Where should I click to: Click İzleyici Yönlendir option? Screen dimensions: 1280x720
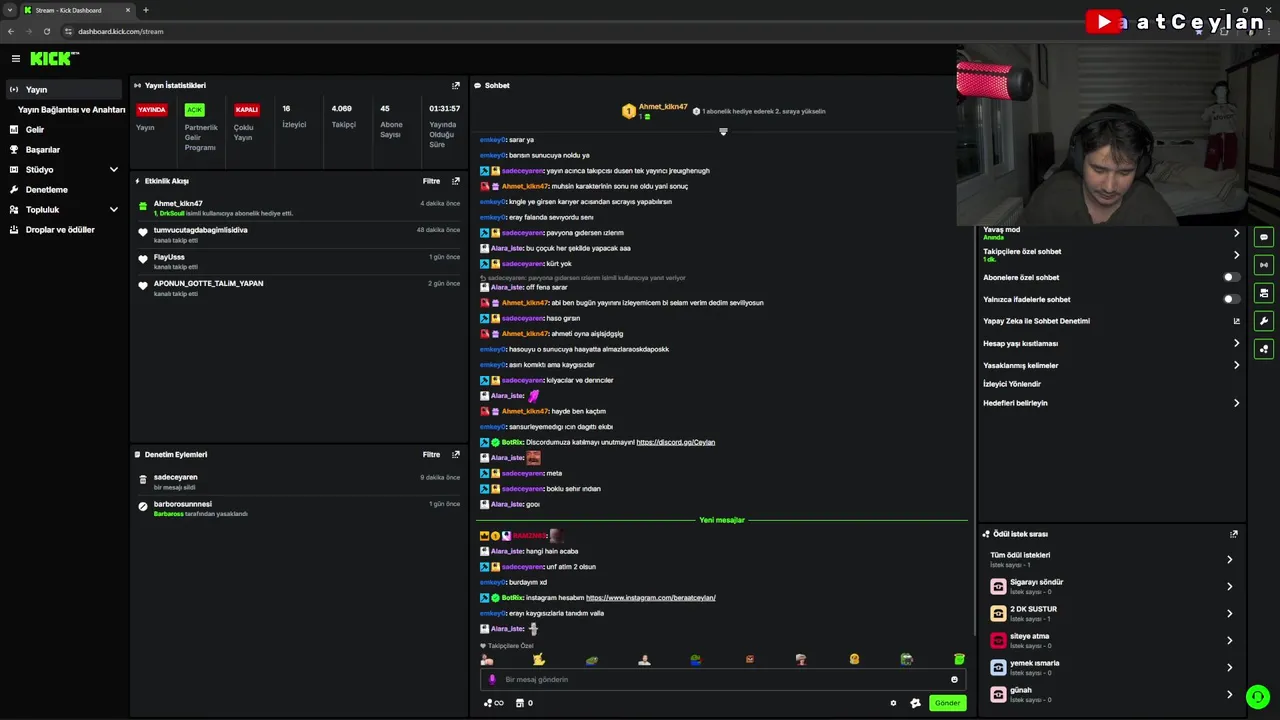(1012, 384)
